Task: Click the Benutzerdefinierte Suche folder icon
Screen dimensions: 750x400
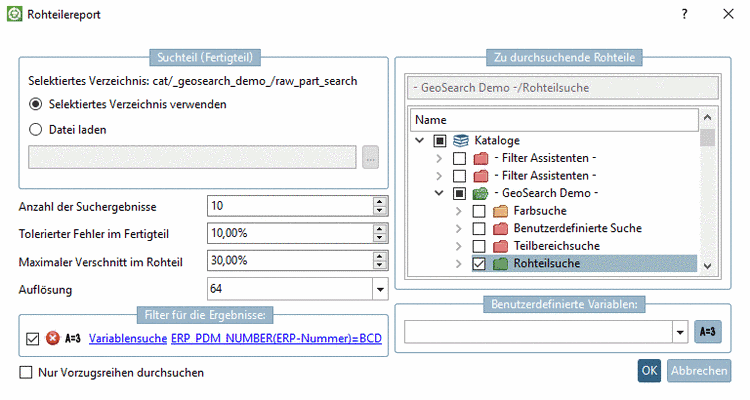Action: click(x=500, y=229)
